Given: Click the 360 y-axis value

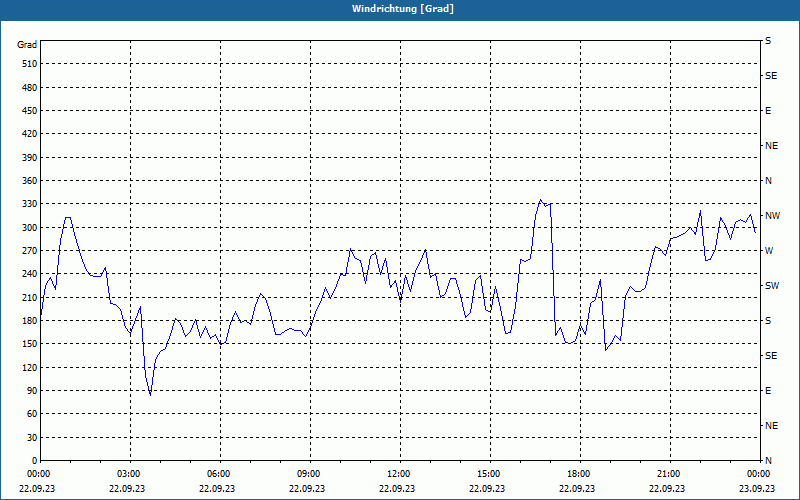Looking at the screenshot, I should coord(29,181).
